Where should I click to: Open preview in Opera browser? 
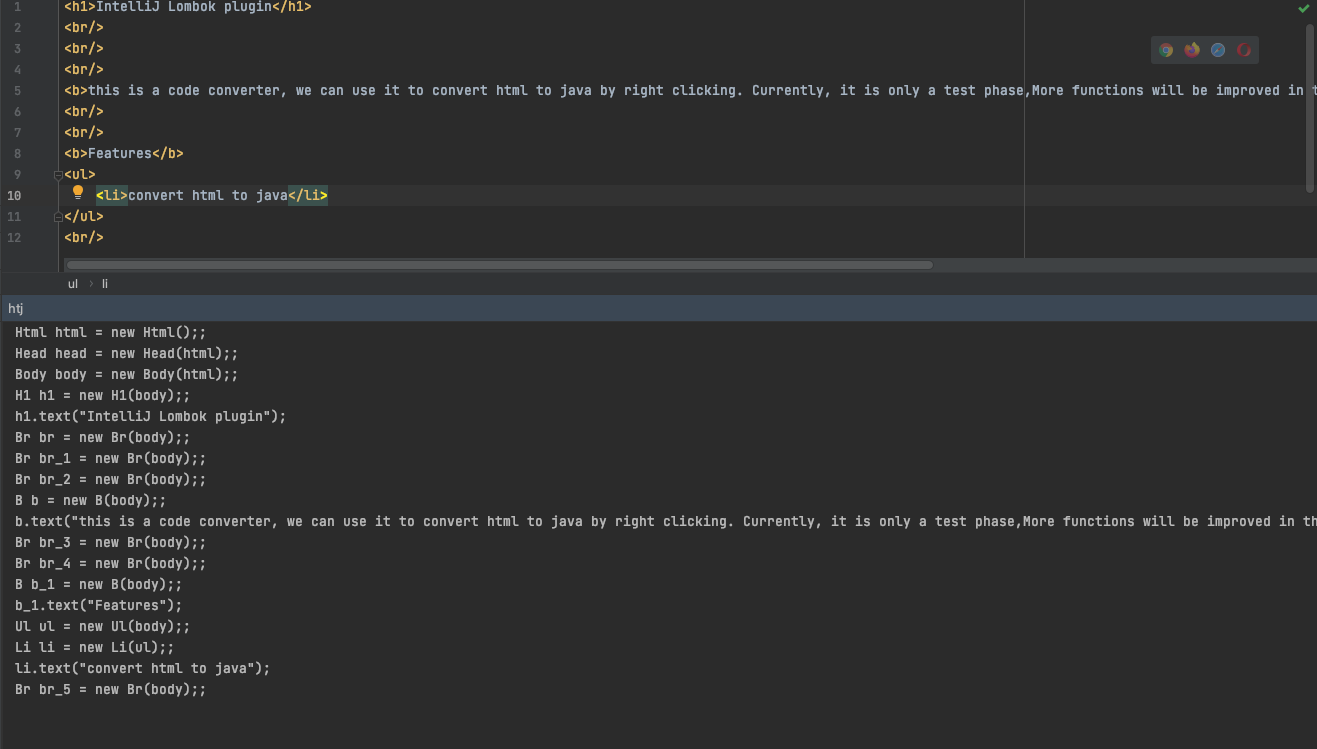pos(1244,50)
